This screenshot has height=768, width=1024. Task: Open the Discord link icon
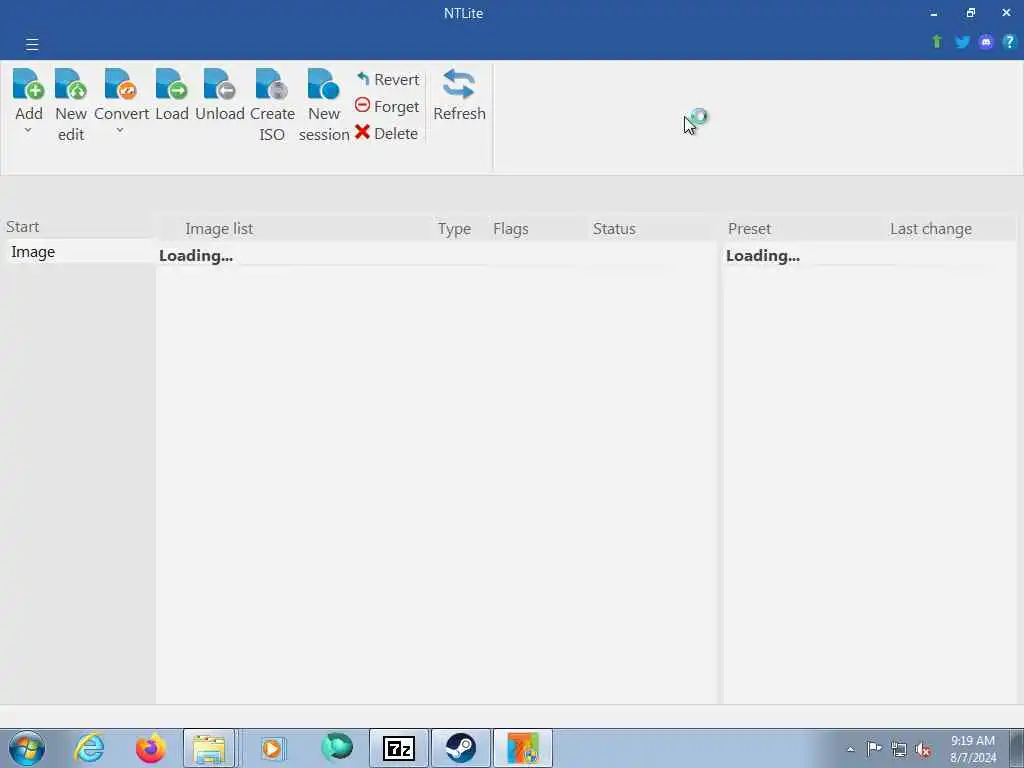[x=986, y=42]
